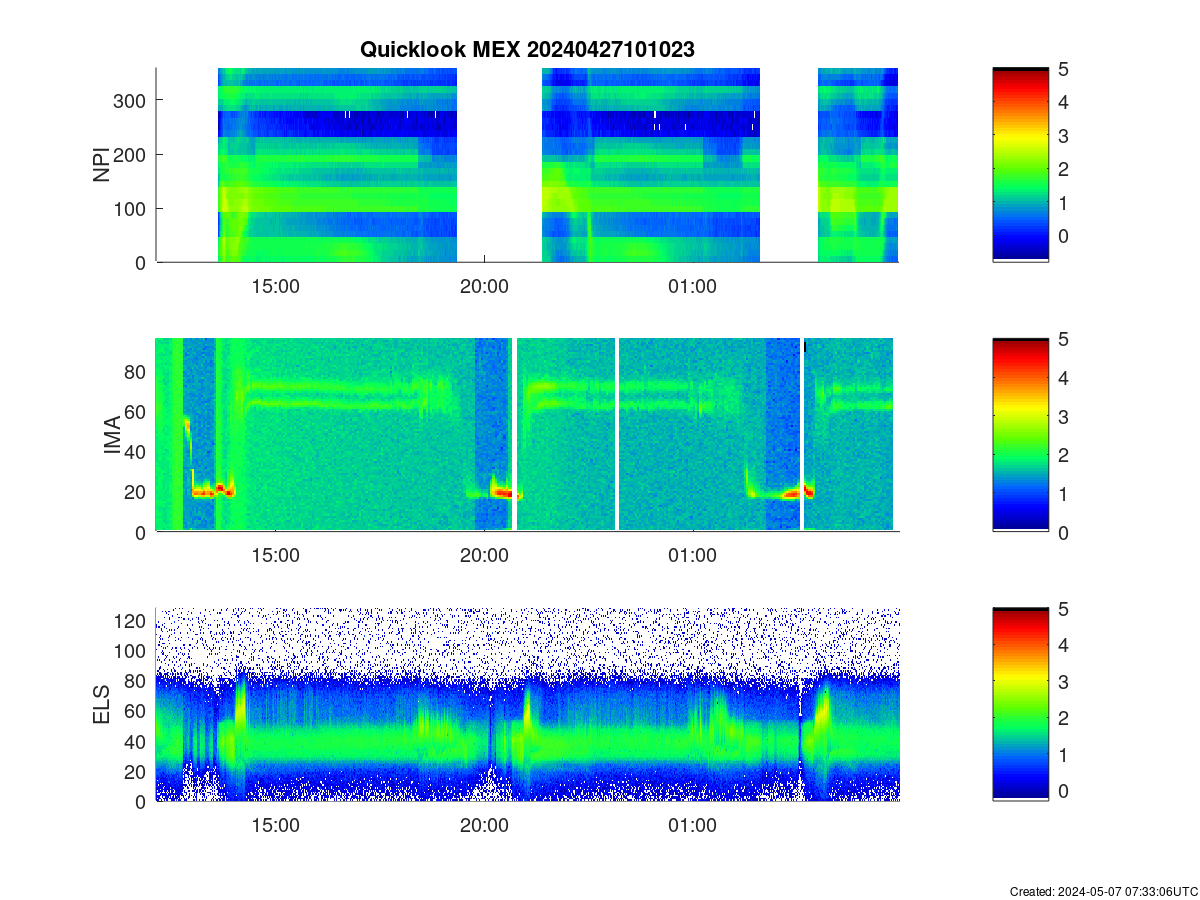Image resolution: width=1200 pixels, height=900 pixels.
Task: Click the "15:00" tick under IMA plot
Action: 275,556
